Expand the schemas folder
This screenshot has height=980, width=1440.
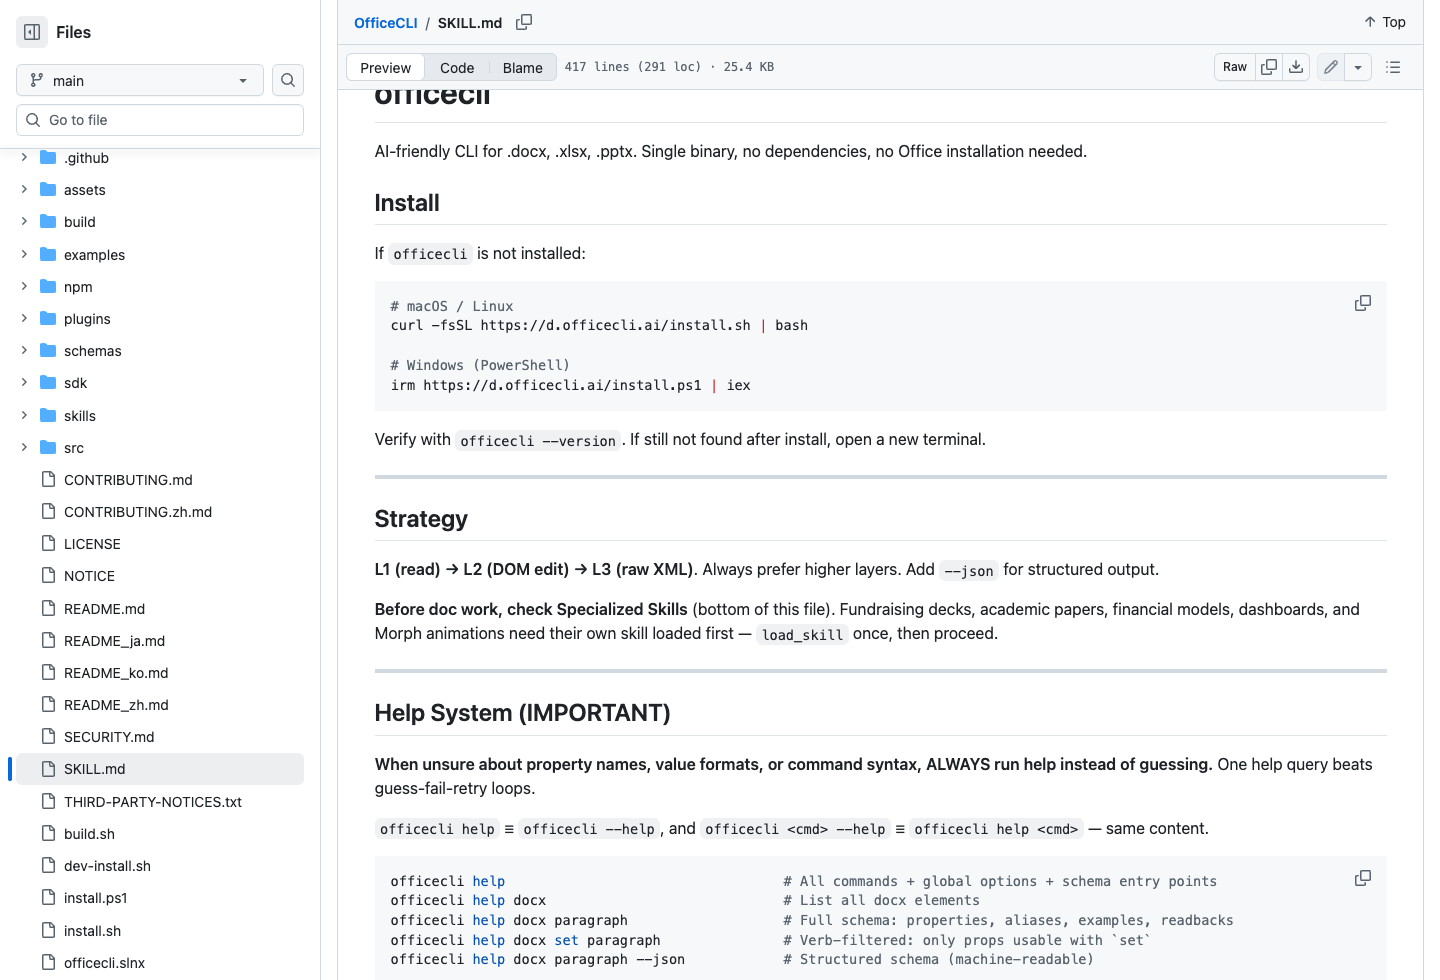tap(24, 351)
